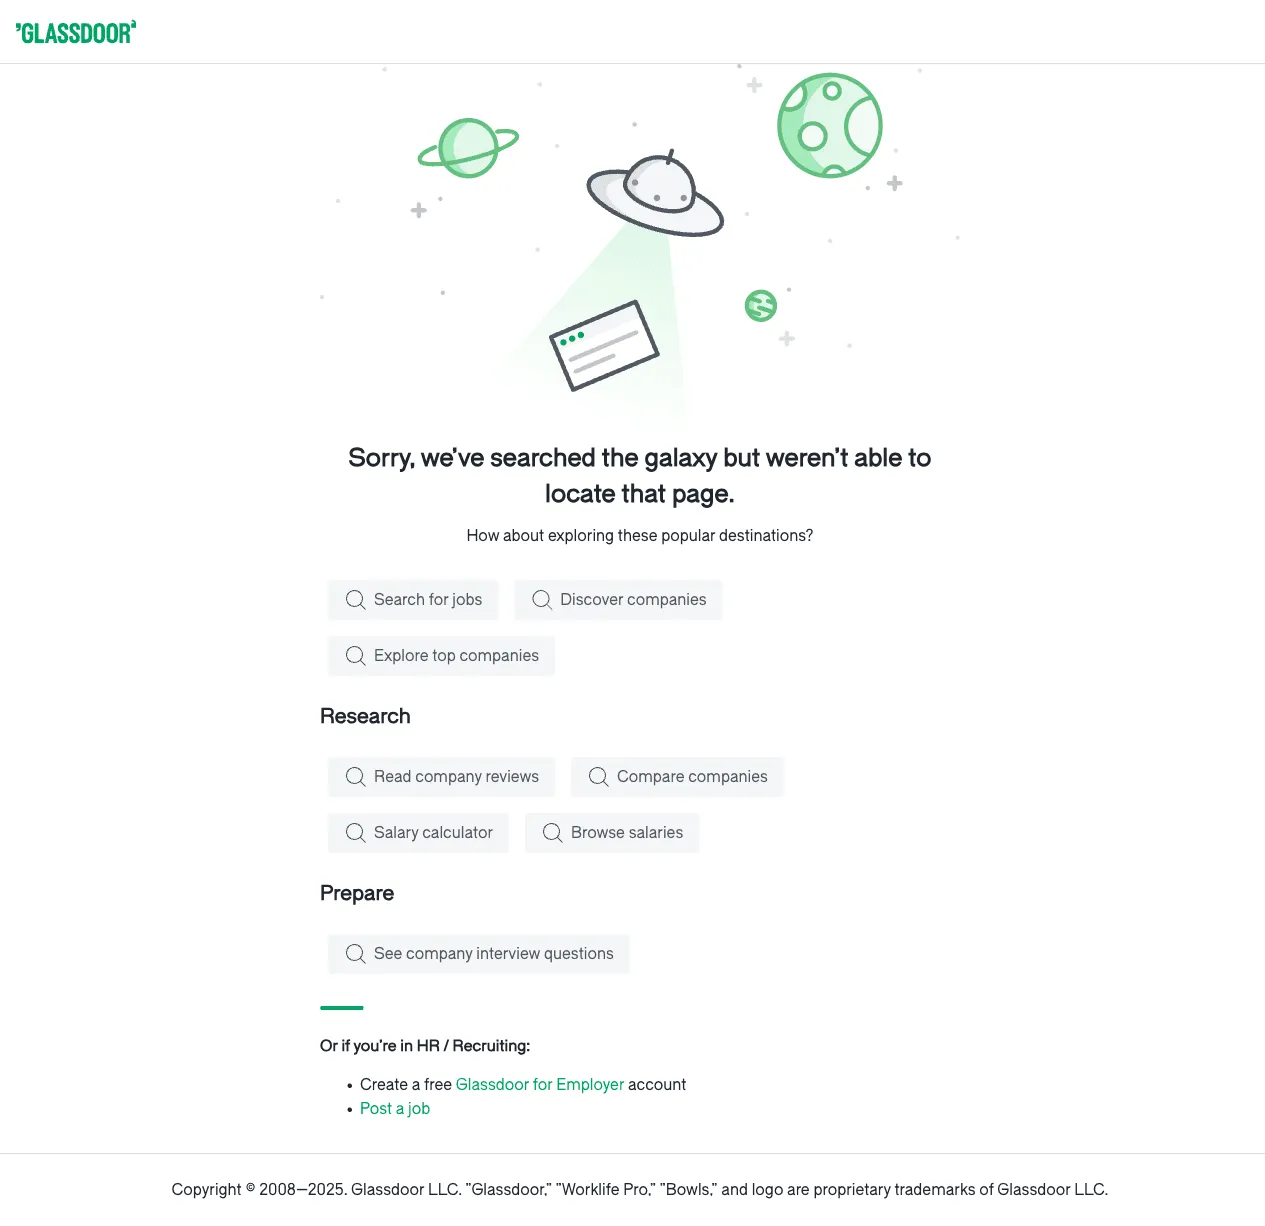1265x1226 pixels.
Task: Open Explore top companies
Action: (x=441, y=655)
